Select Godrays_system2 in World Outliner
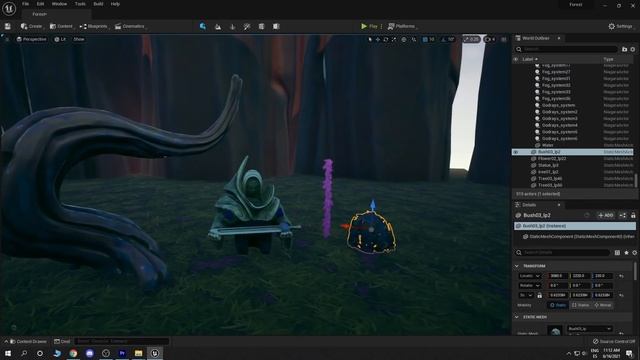This screenshot has width=640, height=360. (559, 112)
